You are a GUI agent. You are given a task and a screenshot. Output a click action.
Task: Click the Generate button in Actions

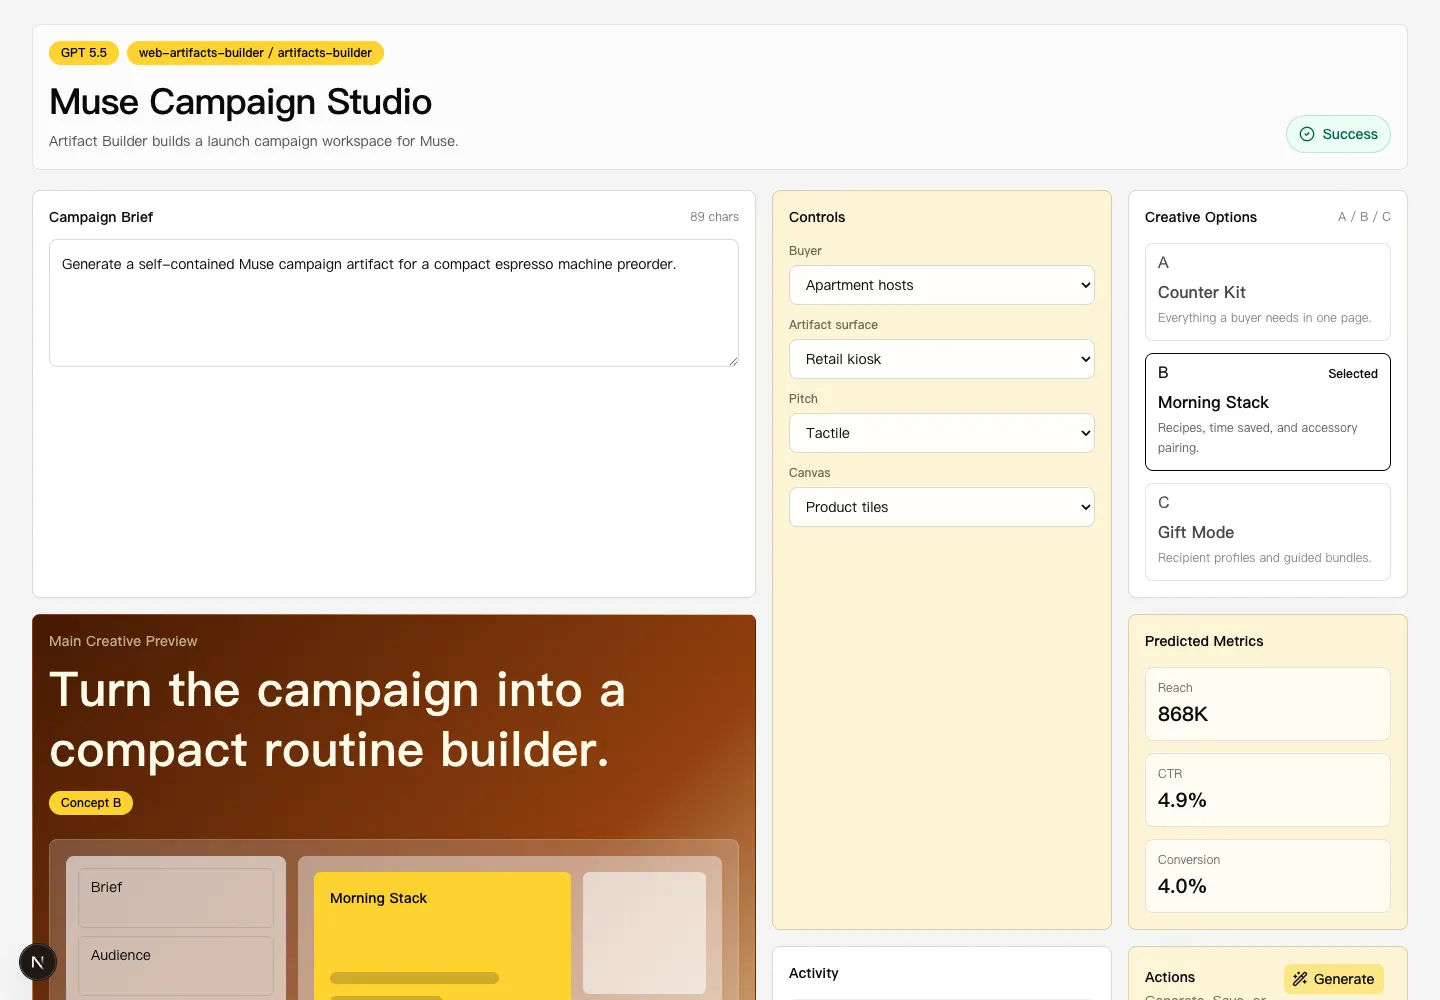[1334, 979]
